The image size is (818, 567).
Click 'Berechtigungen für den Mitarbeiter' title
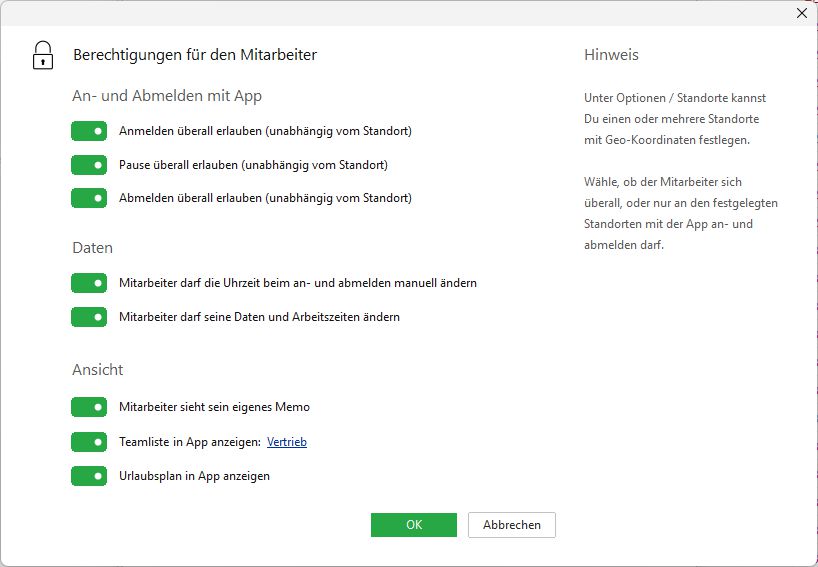195,55
